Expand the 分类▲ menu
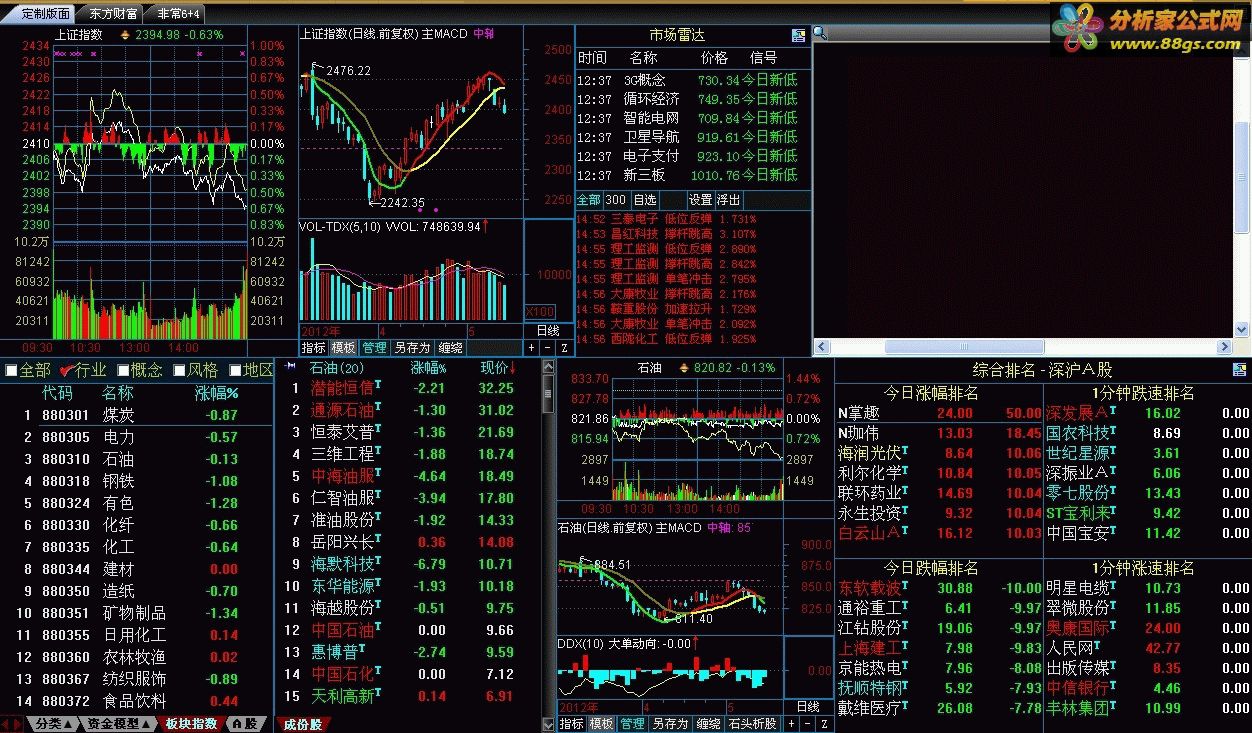Screen dimensions: 1252x733 (x=52, y=724)
